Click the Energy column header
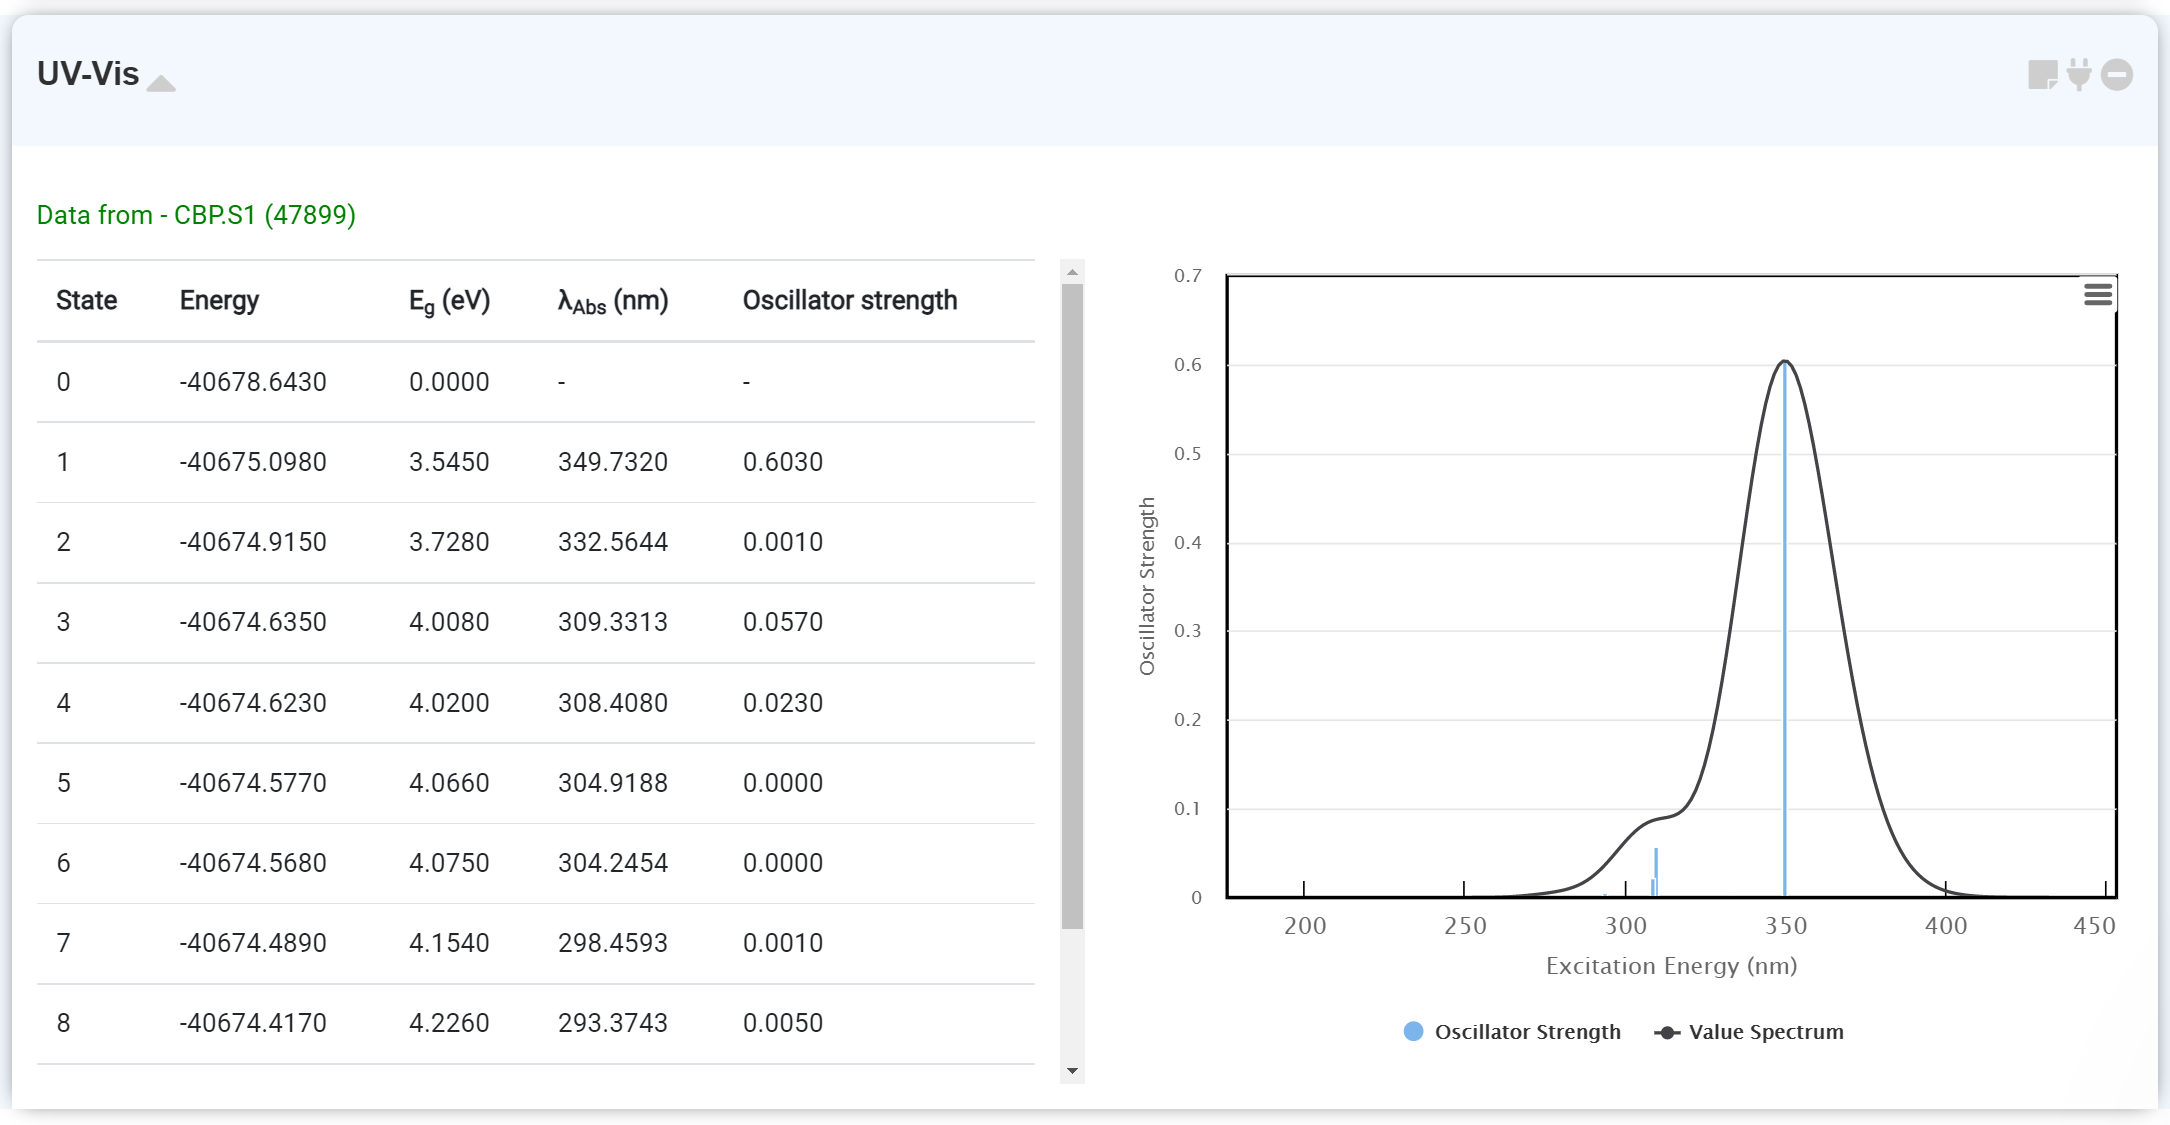Viewport: 2170px width, 1125px height. pyautogui.click(x=219, y=301)
